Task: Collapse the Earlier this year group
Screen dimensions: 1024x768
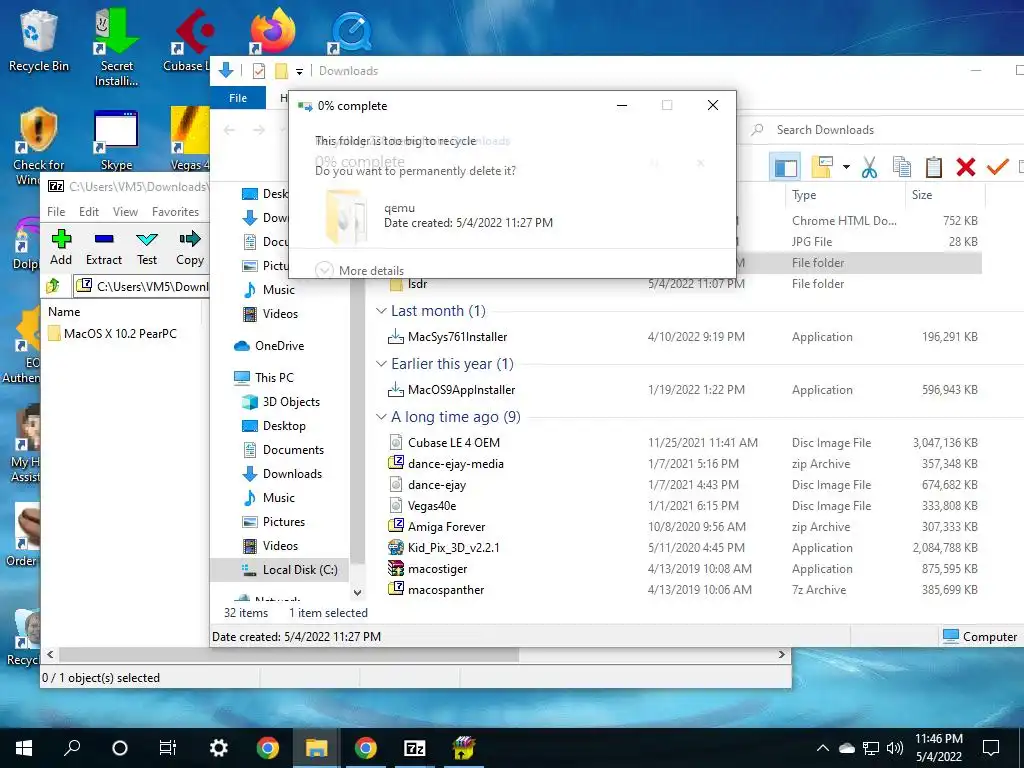Action: (381, 364)
